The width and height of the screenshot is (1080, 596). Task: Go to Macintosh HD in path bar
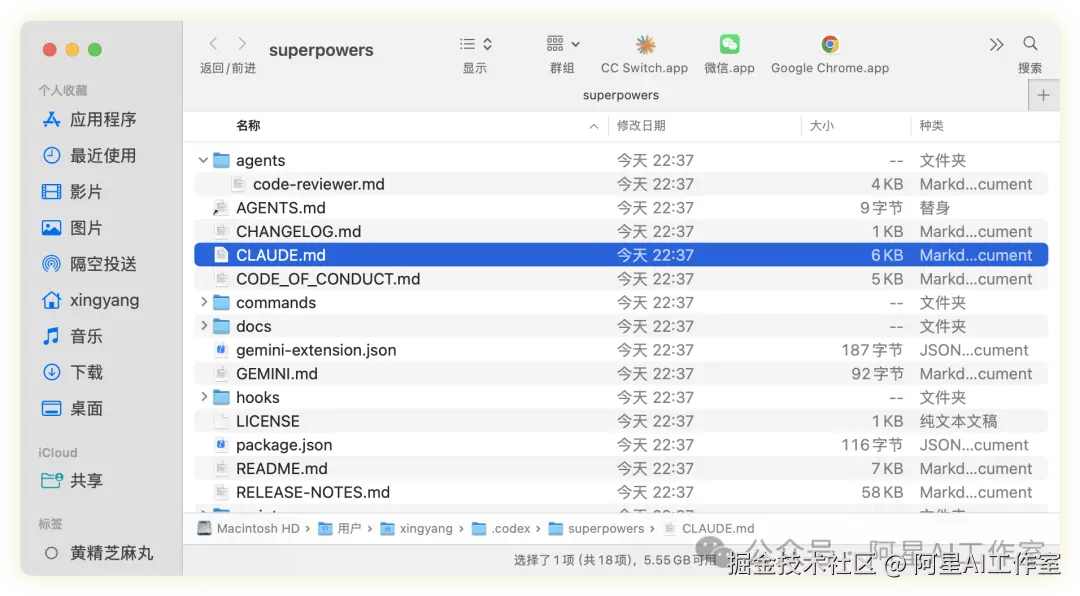[x=249, y=528]
